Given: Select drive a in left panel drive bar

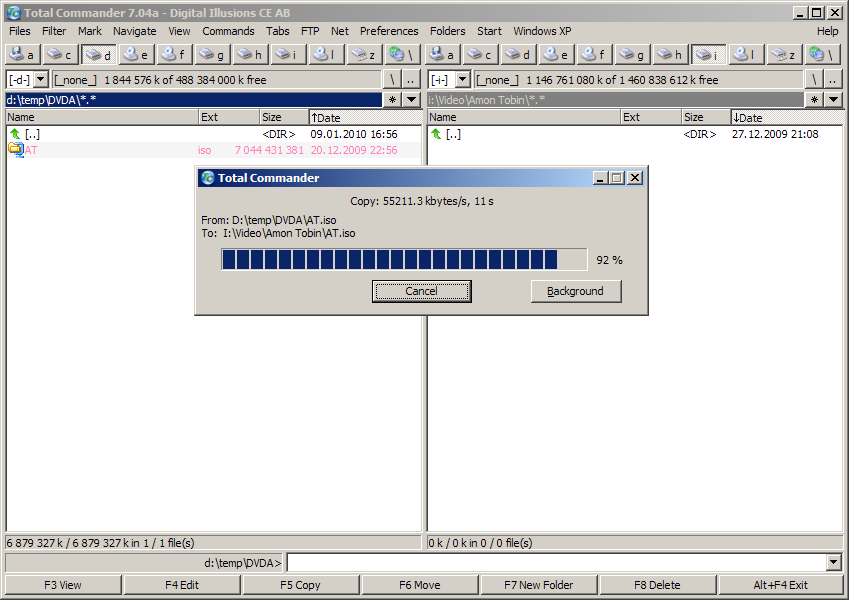Looking at the screenshot, I should (22, 55).
